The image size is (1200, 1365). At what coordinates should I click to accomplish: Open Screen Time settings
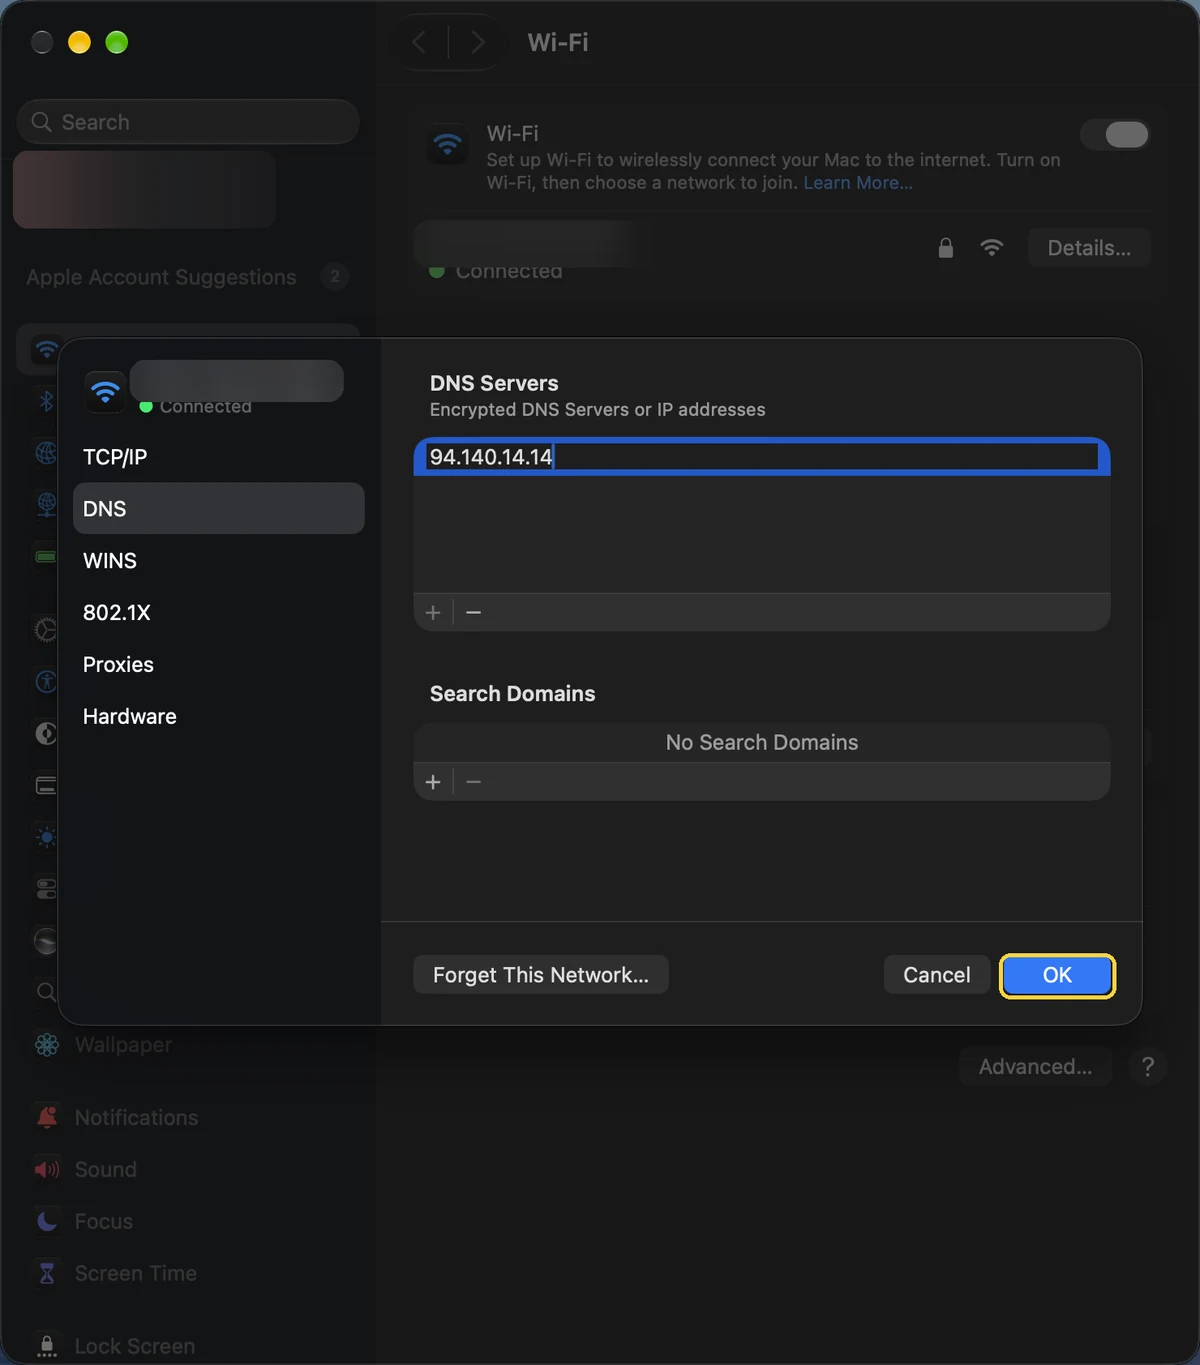pyautogui.click(x=136, y=1274)
